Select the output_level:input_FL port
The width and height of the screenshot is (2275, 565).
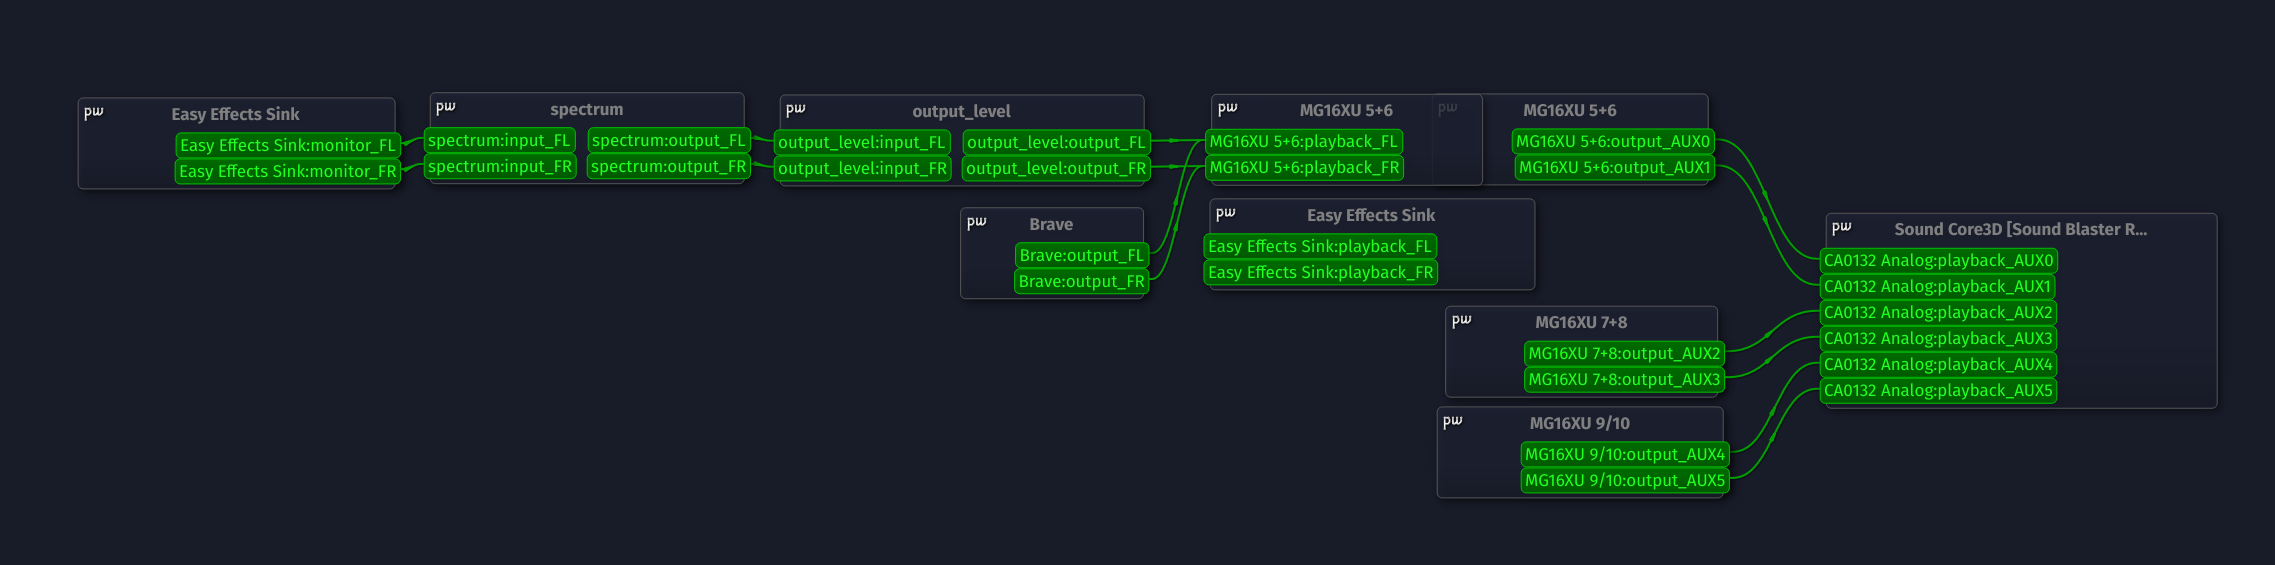[862, 142]
